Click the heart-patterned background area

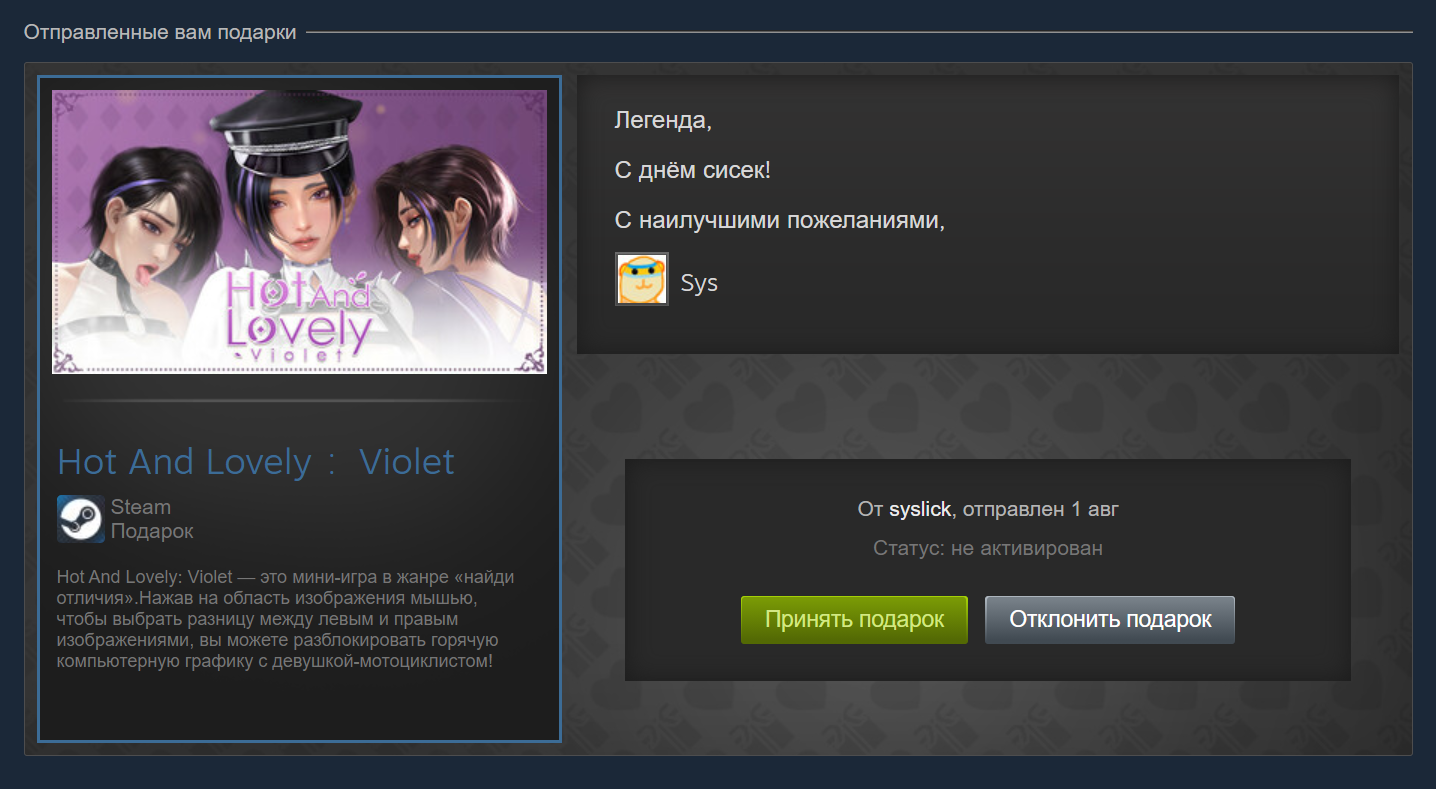click(x=988, y=405)
